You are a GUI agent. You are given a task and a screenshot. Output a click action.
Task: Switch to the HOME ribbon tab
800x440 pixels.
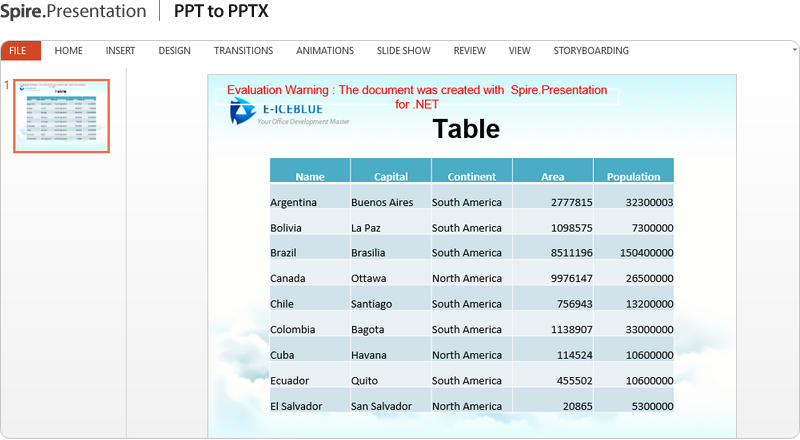69,51
